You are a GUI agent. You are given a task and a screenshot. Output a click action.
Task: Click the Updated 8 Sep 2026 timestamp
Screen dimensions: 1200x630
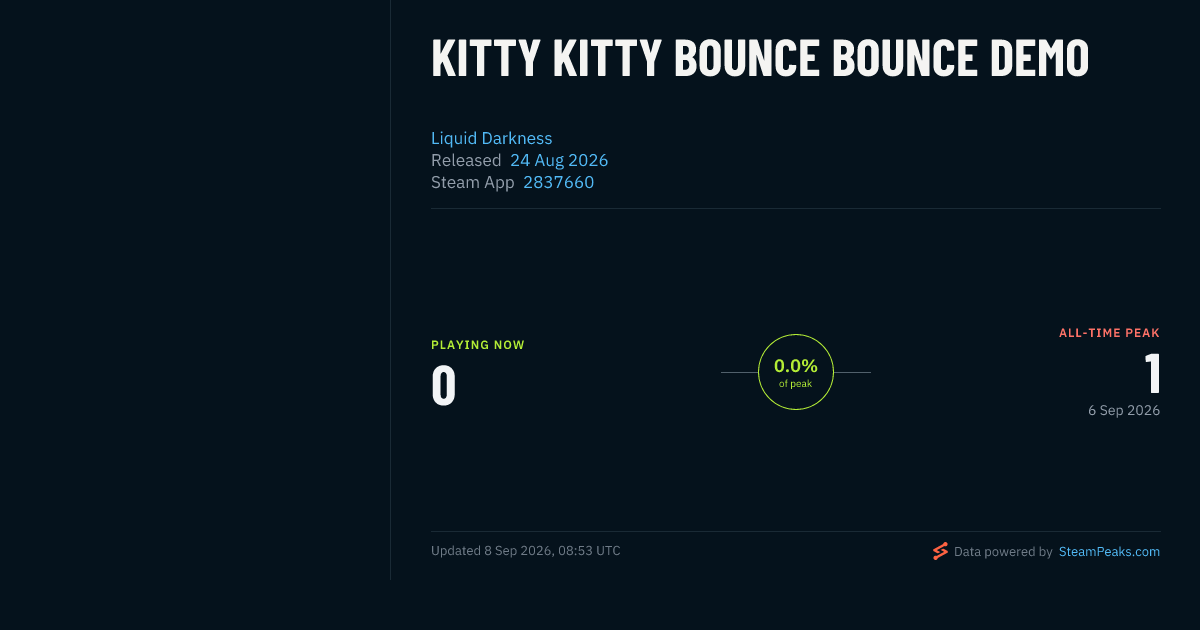(x=526, y=551)
